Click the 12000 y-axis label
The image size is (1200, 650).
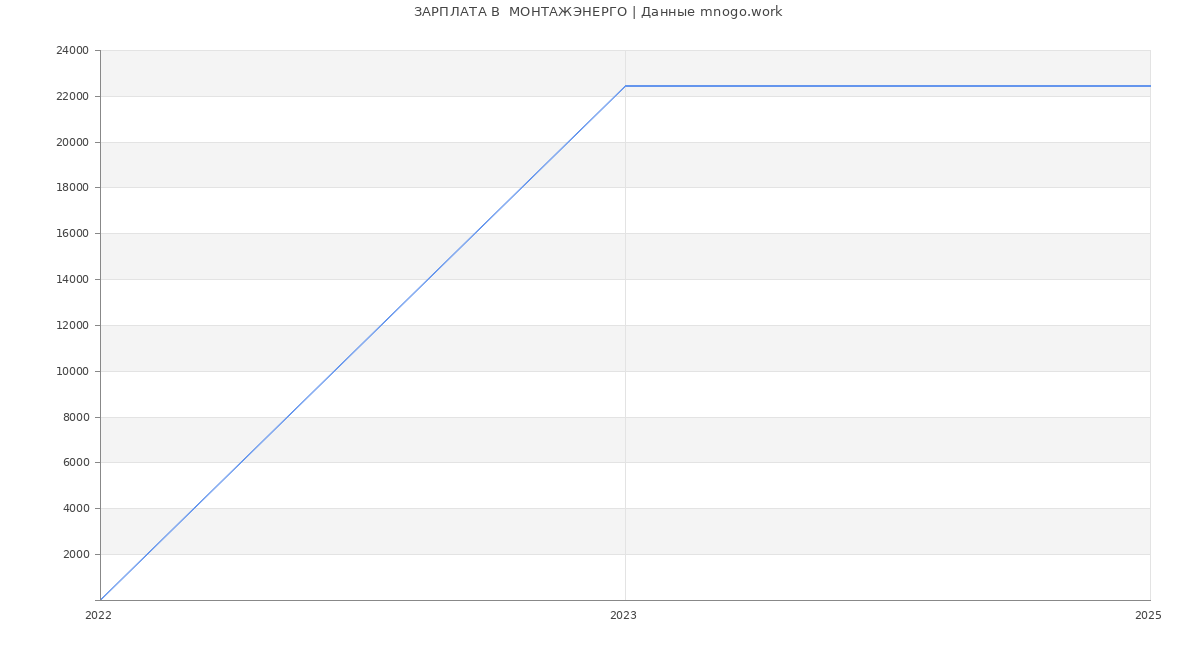tap(72, 326)
